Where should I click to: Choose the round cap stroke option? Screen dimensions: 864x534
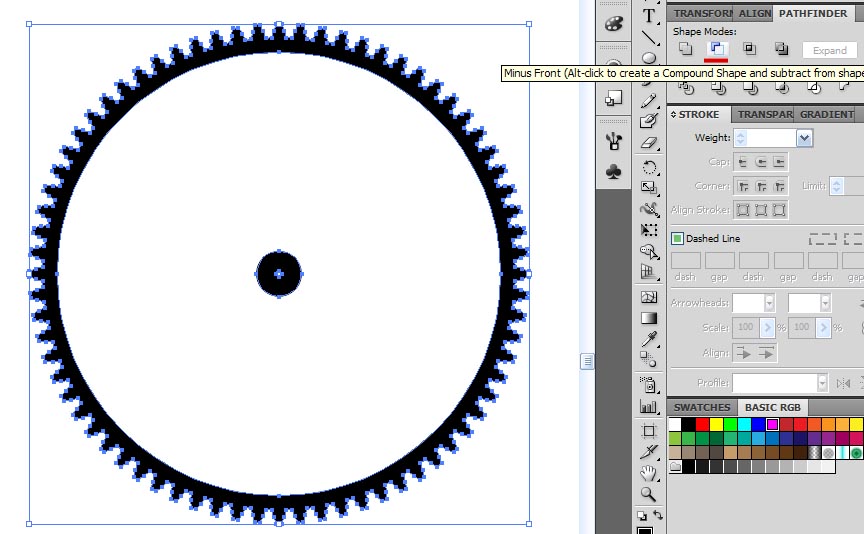(761, 162)
